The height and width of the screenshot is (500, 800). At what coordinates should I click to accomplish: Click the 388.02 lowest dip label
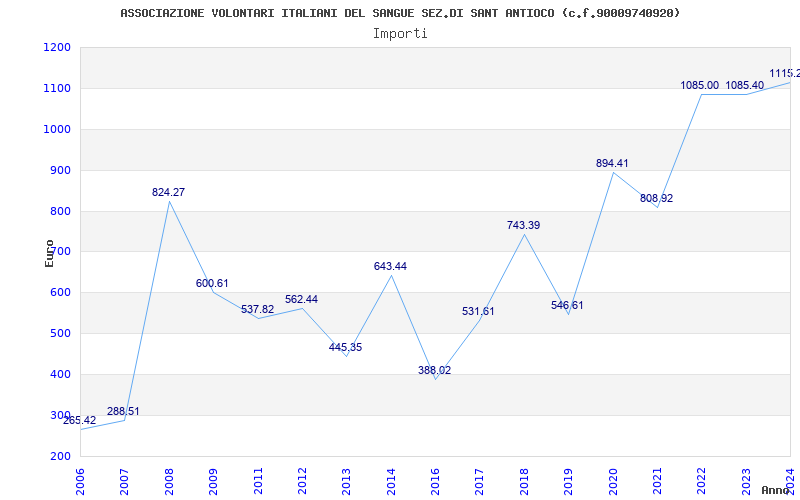coord(435,370)
